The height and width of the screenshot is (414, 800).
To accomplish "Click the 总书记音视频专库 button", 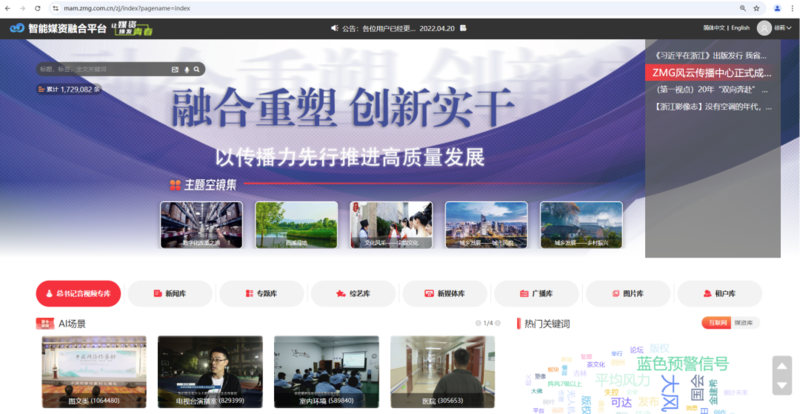I will [79, 293].
